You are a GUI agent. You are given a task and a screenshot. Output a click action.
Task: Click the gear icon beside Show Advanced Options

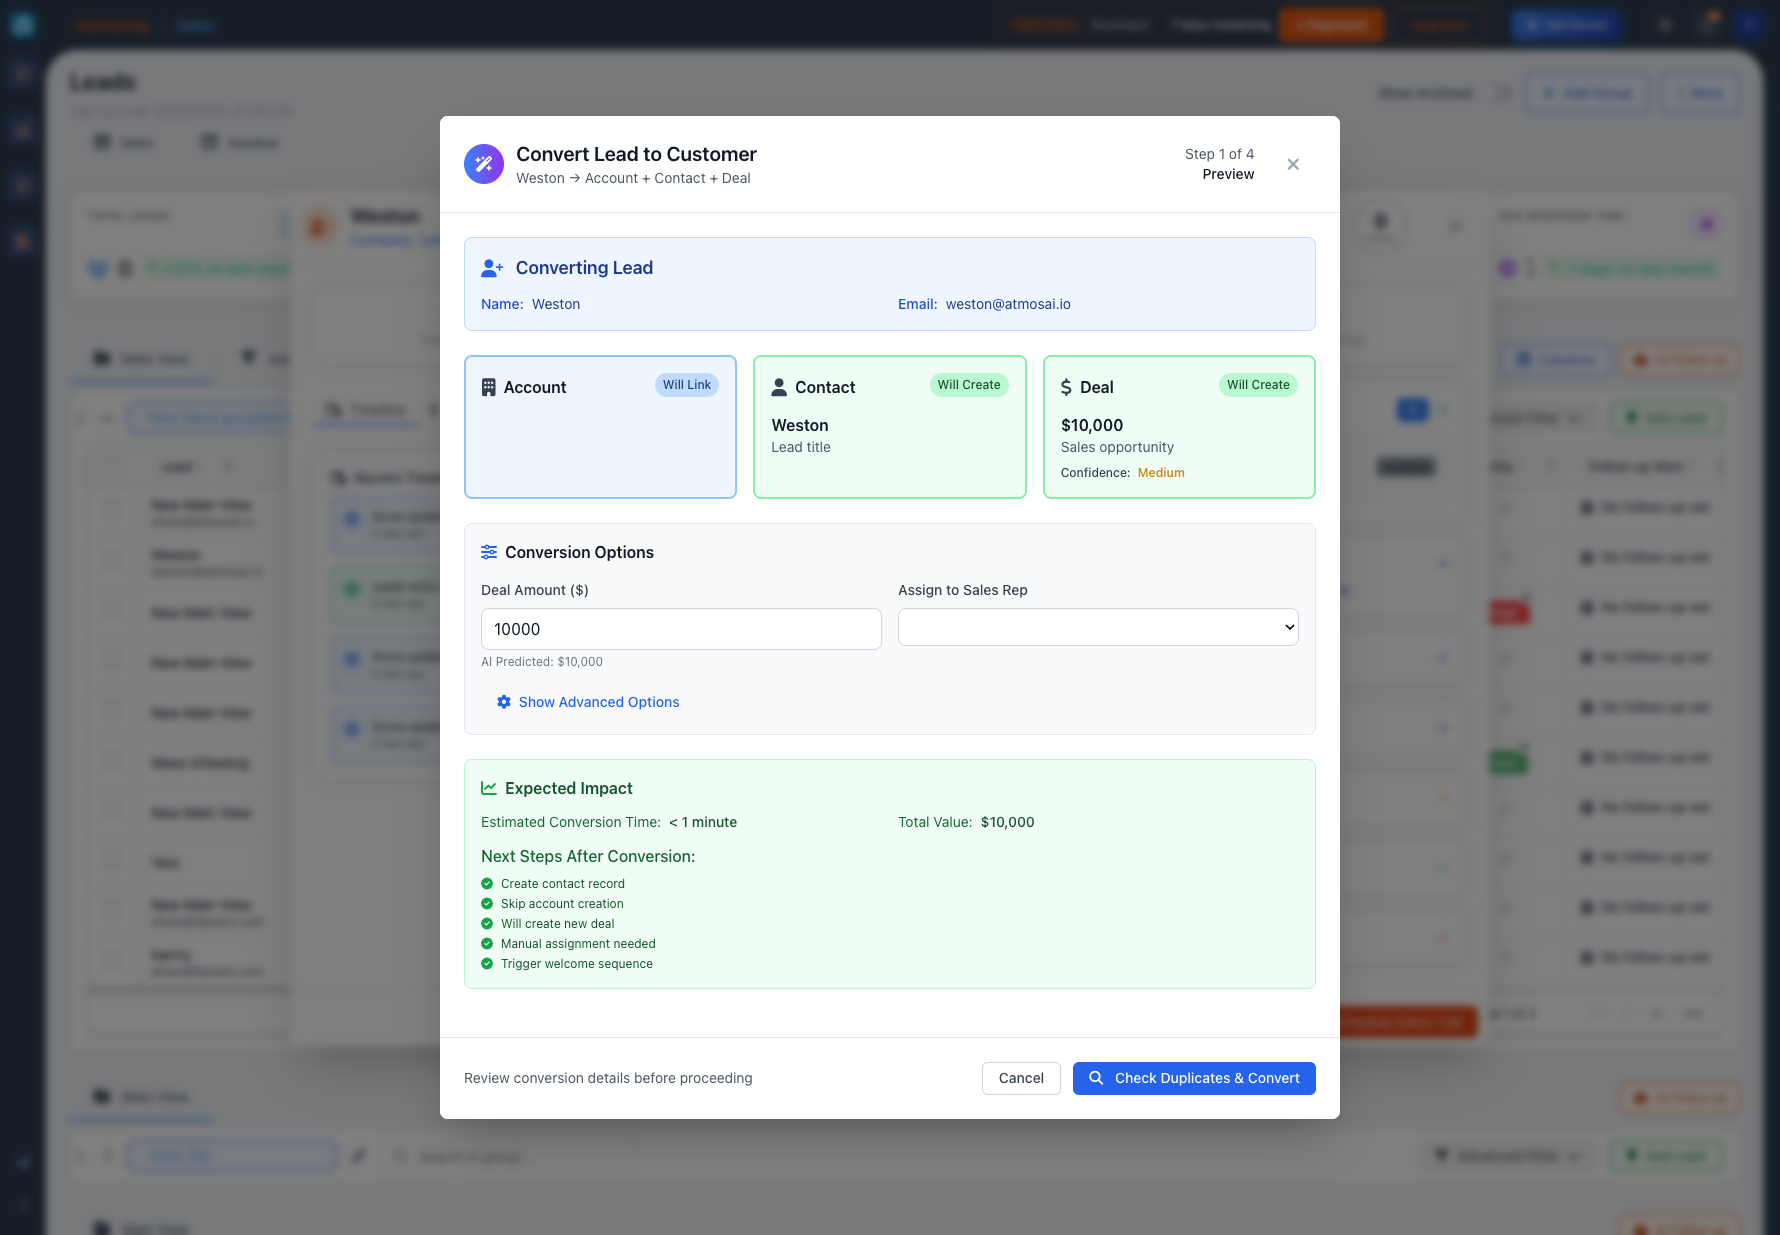click(504, 702)
